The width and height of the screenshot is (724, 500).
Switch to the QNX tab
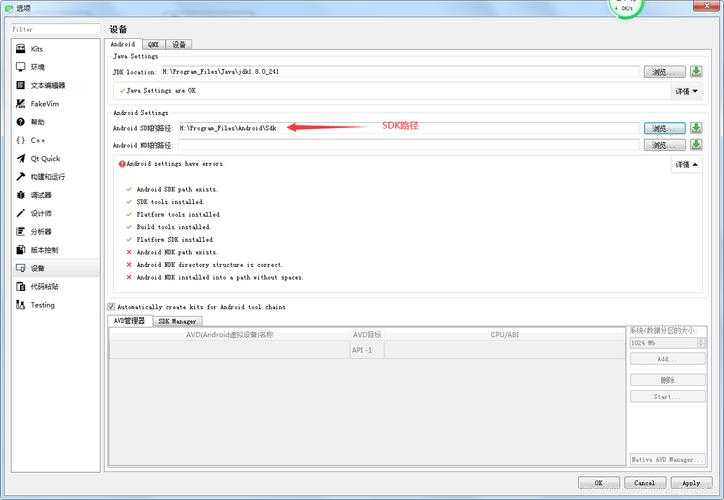pos(154,44)
